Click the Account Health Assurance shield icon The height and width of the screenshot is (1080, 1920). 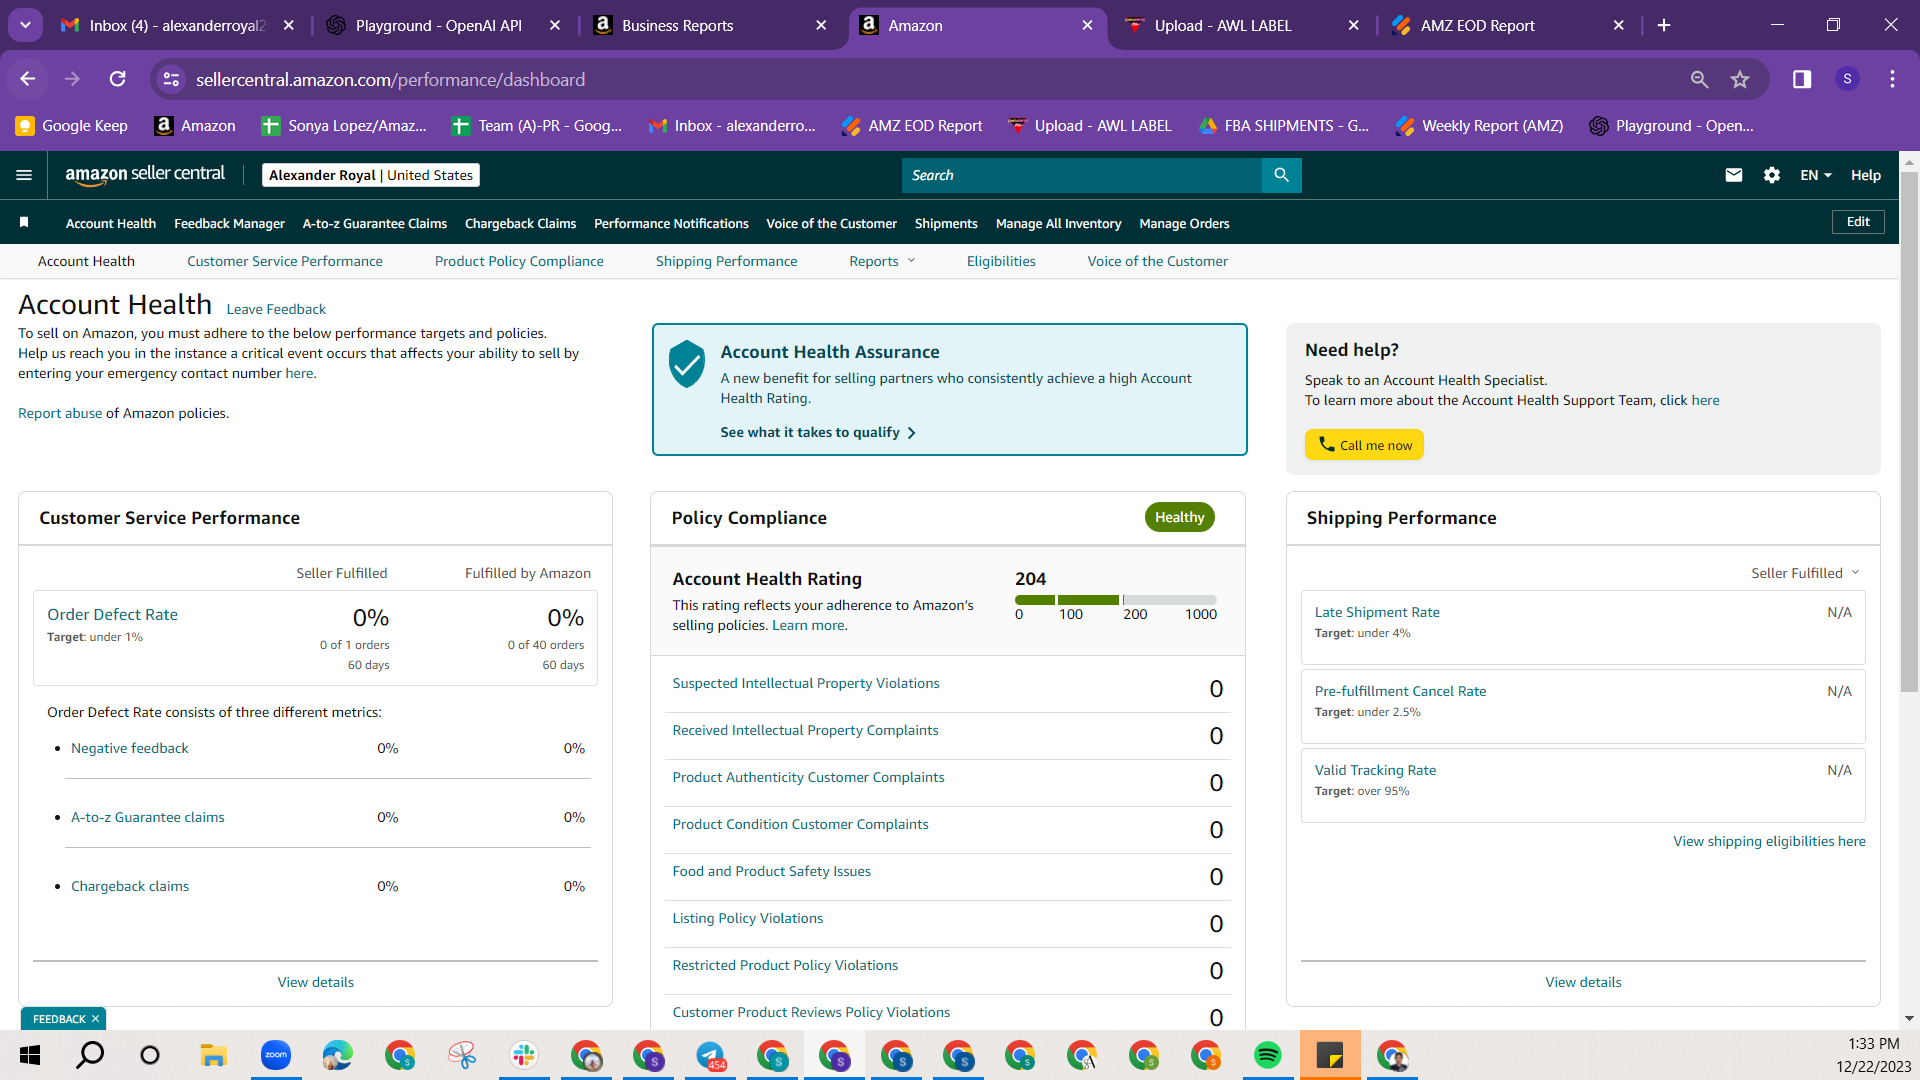click(687, 363)
